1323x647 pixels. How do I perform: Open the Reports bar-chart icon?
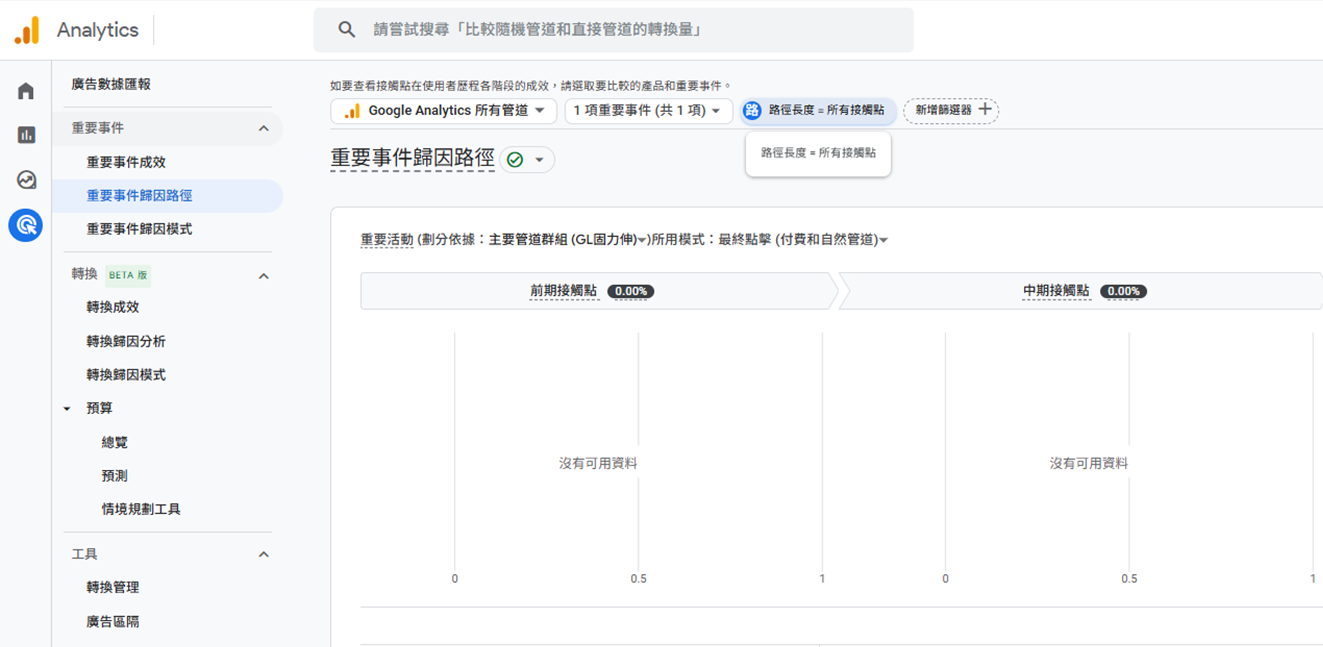click(26, 135)
